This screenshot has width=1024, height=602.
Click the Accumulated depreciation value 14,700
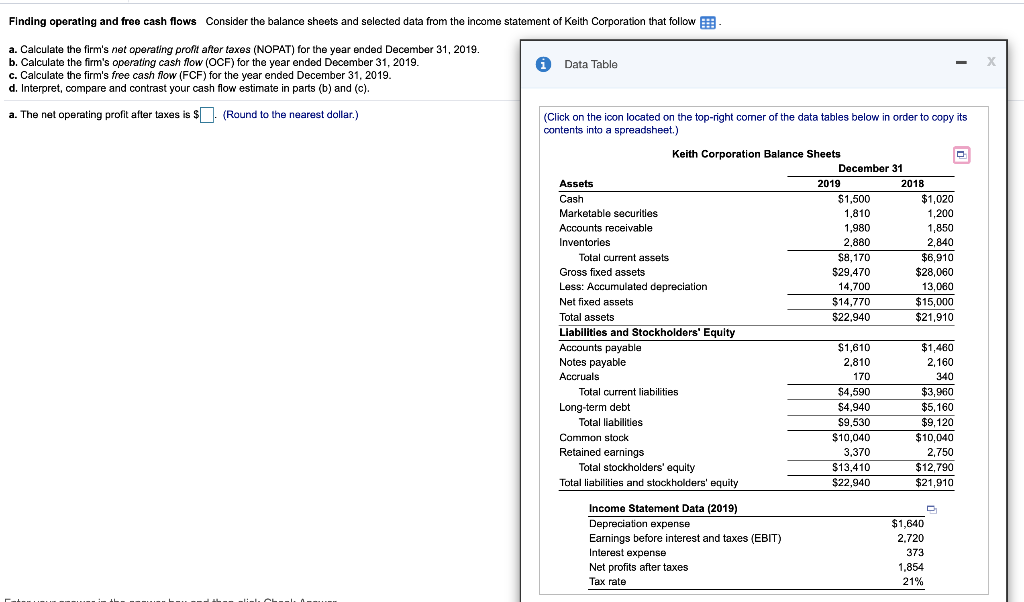click(854, 287)
